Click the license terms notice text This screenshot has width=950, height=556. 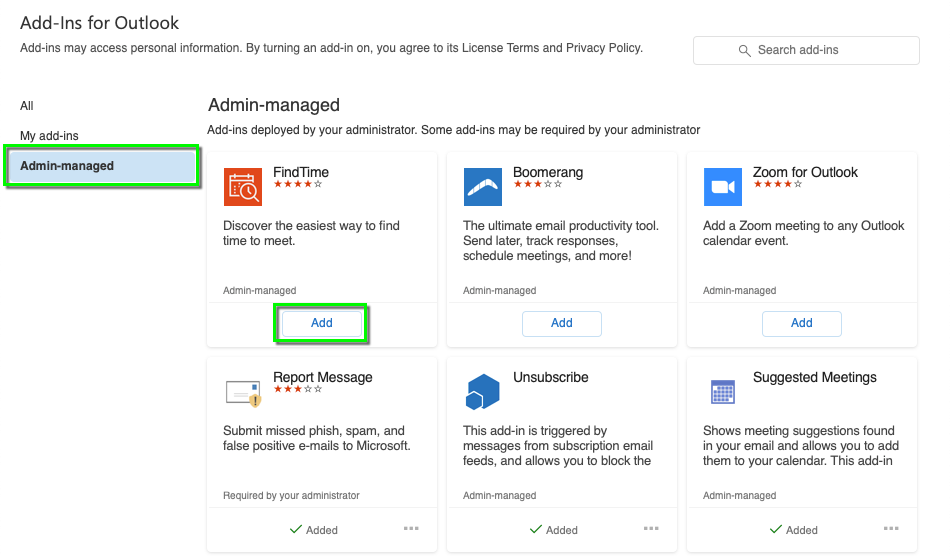tap(331, 48)
